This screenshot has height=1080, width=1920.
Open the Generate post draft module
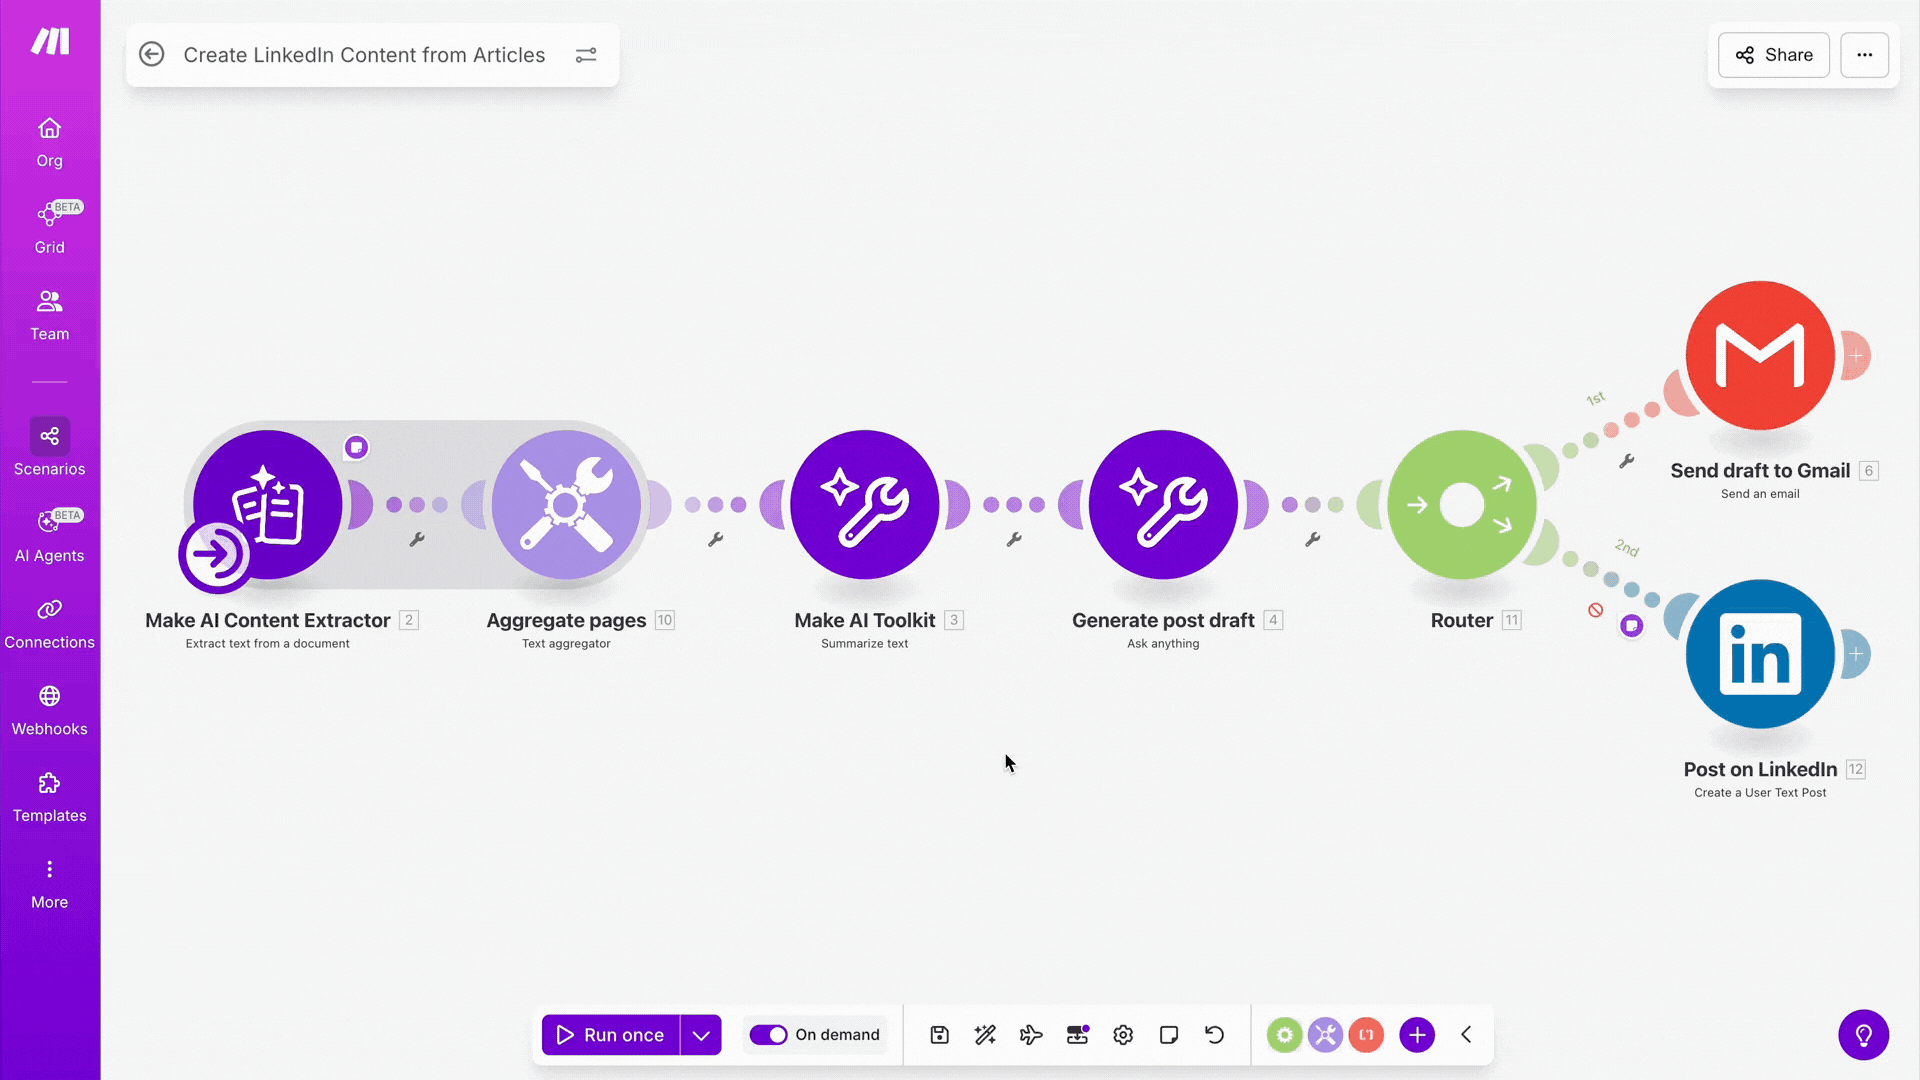pos(1163,505)
